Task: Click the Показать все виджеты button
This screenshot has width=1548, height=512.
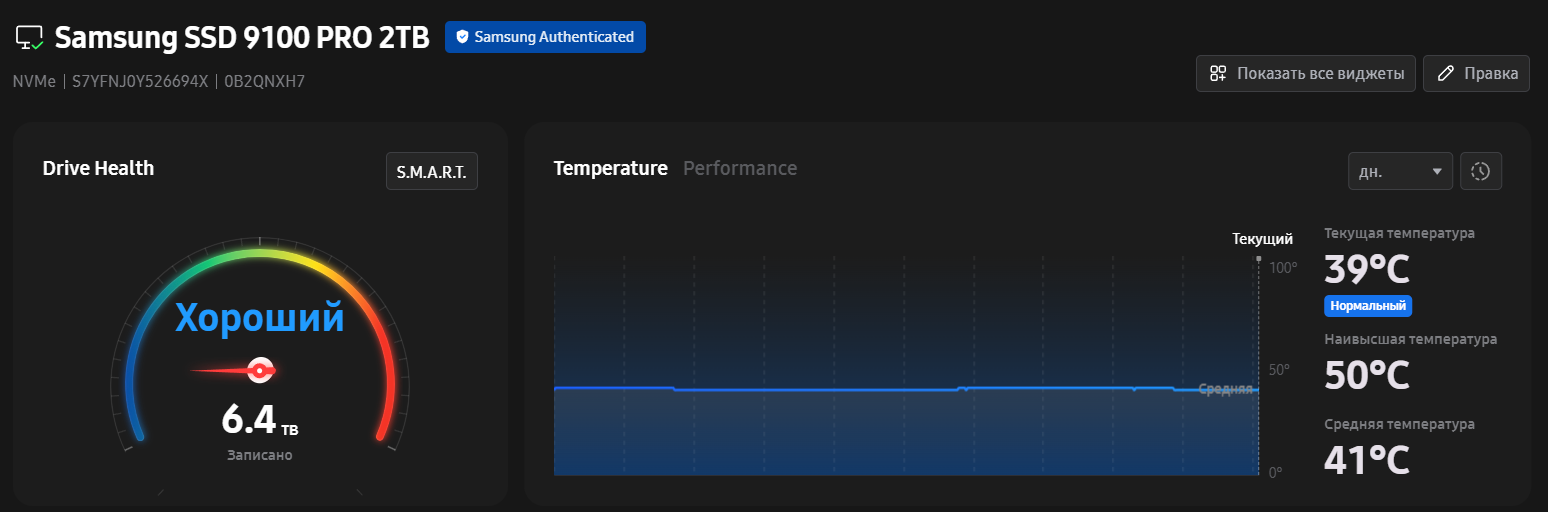Action: (1306, 73)
